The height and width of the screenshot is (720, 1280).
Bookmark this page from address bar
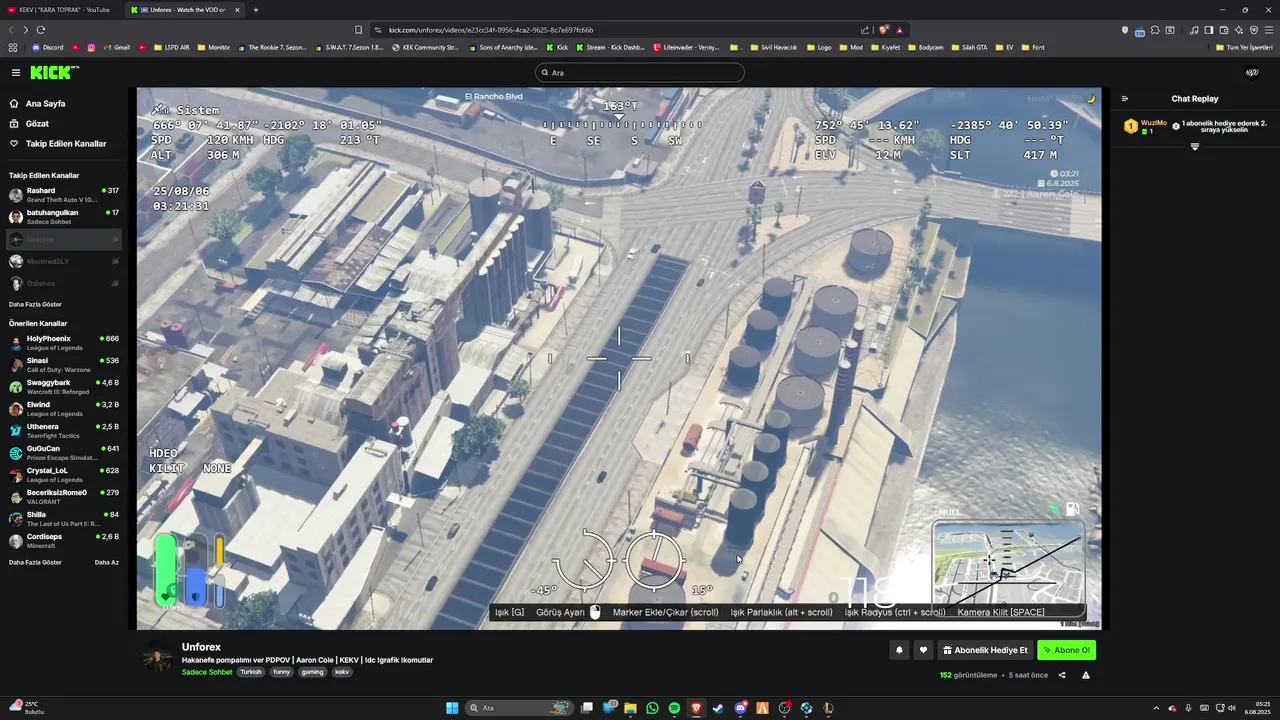pos(358,30)
